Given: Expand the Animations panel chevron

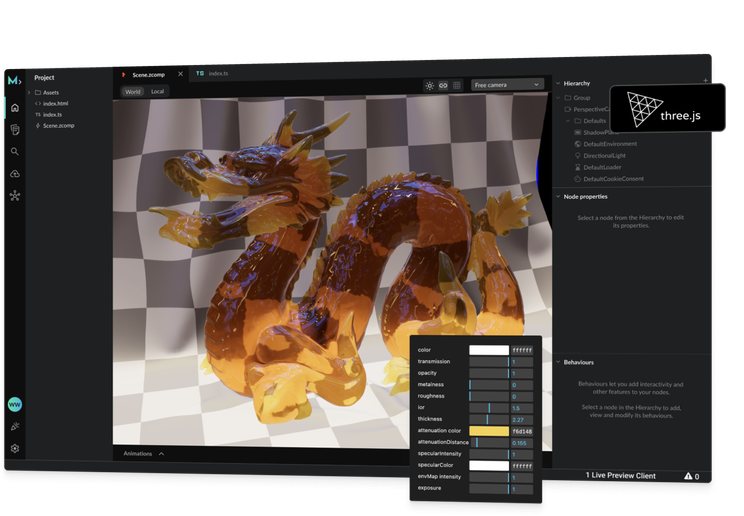Looking at the screenshot, I should tap(161, 454).
